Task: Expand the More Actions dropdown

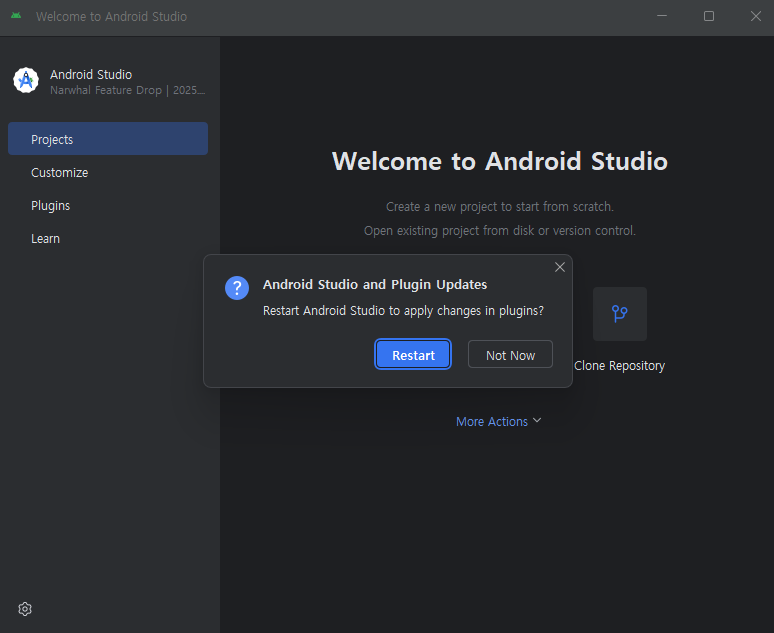Action: [x=499, y=421]
